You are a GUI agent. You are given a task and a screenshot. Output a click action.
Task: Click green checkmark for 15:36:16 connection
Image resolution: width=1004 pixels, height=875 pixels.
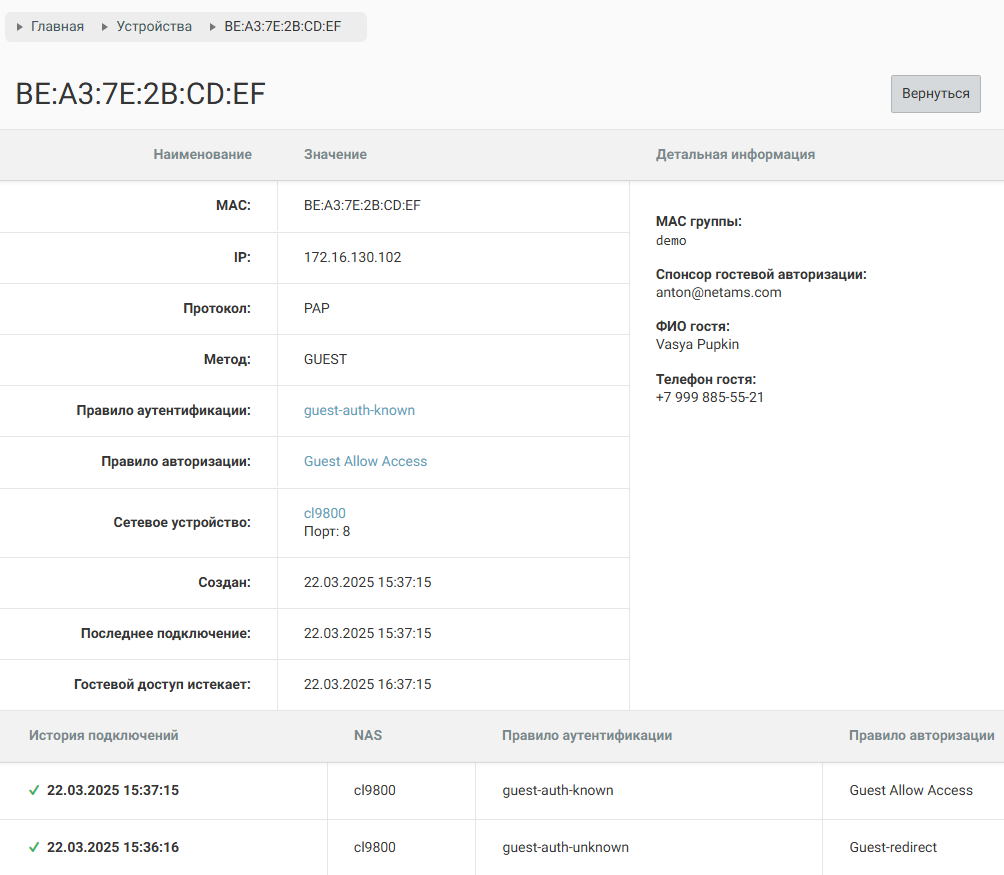point(34,847)
